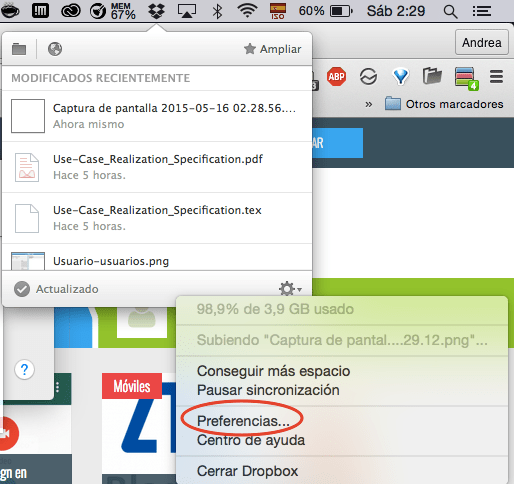Image resolution: width=514 pixels, height=484 pixels.
Task: Open Use-Case_Realization_Specification.tex entry
Action: pos(157,218)
